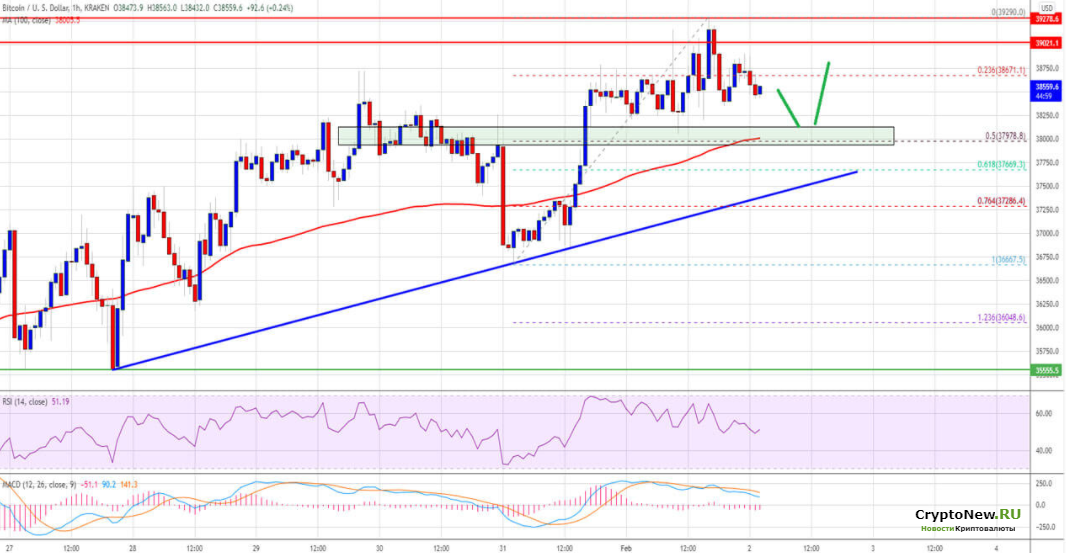
Task: Click the 36750.0 tick on price axis
Action: pos(1048,257)
